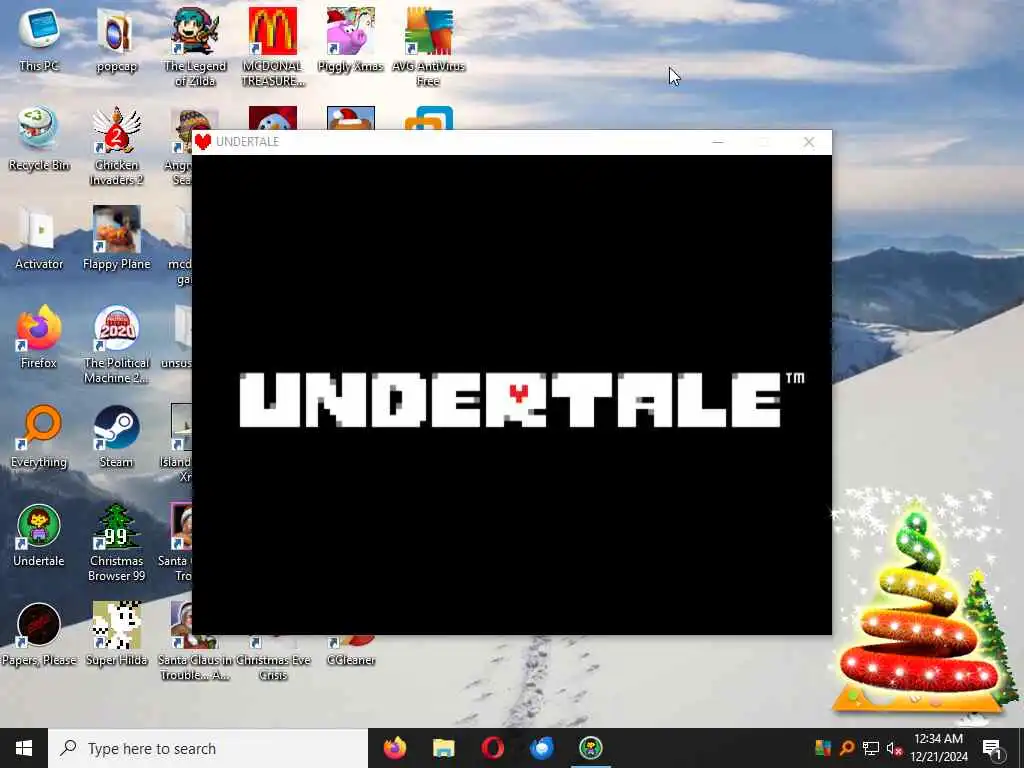
Task: Open network status in system tray
Action: (871, 748)
